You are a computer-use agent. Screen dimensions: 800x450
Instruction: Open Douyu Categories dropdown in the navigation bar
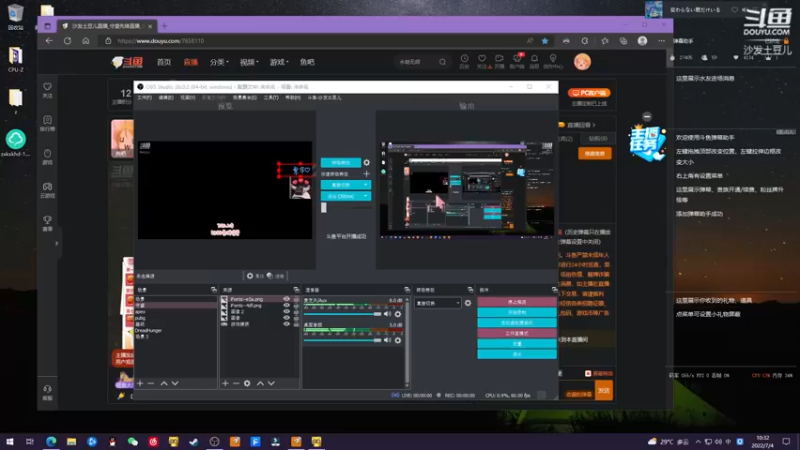(219, 62)
